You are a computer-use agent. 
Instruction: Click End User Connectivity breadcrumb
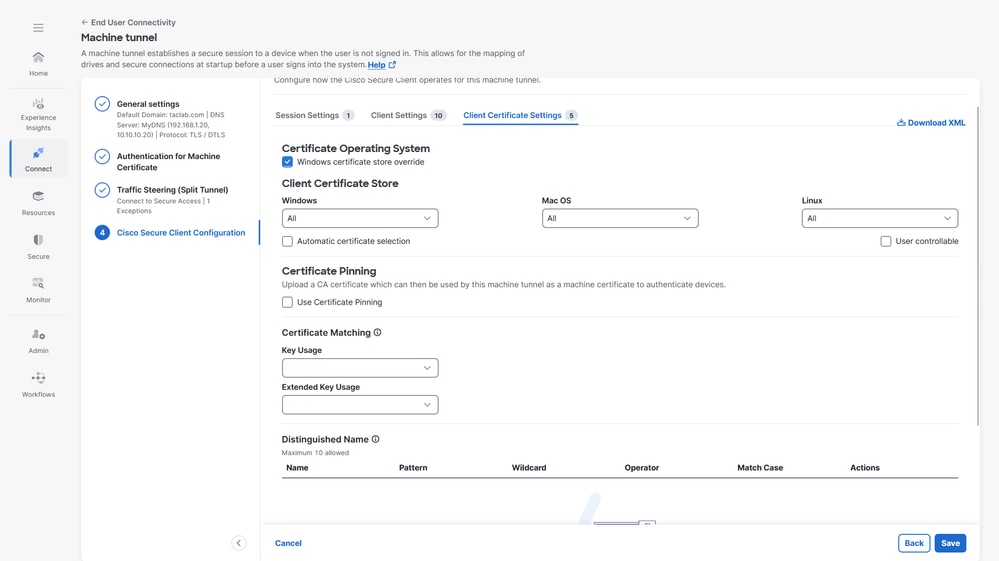[x=133, y=22]
